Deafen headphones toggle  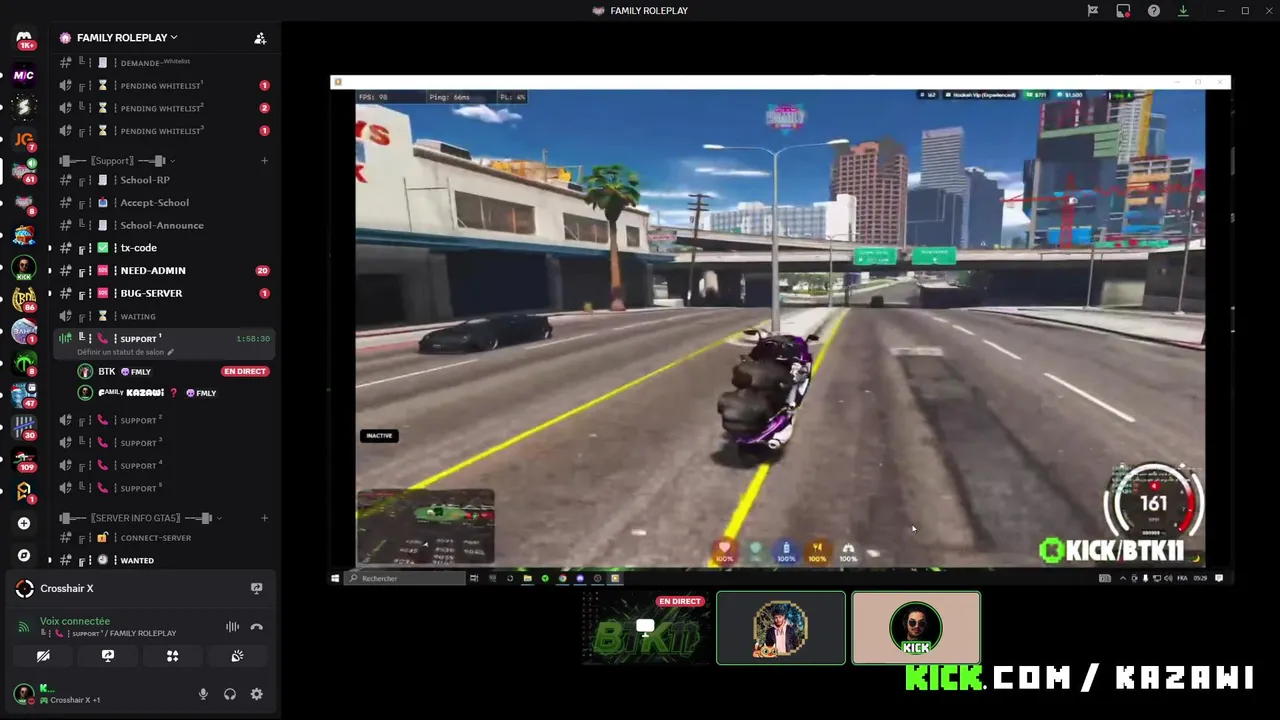point(230,694)
